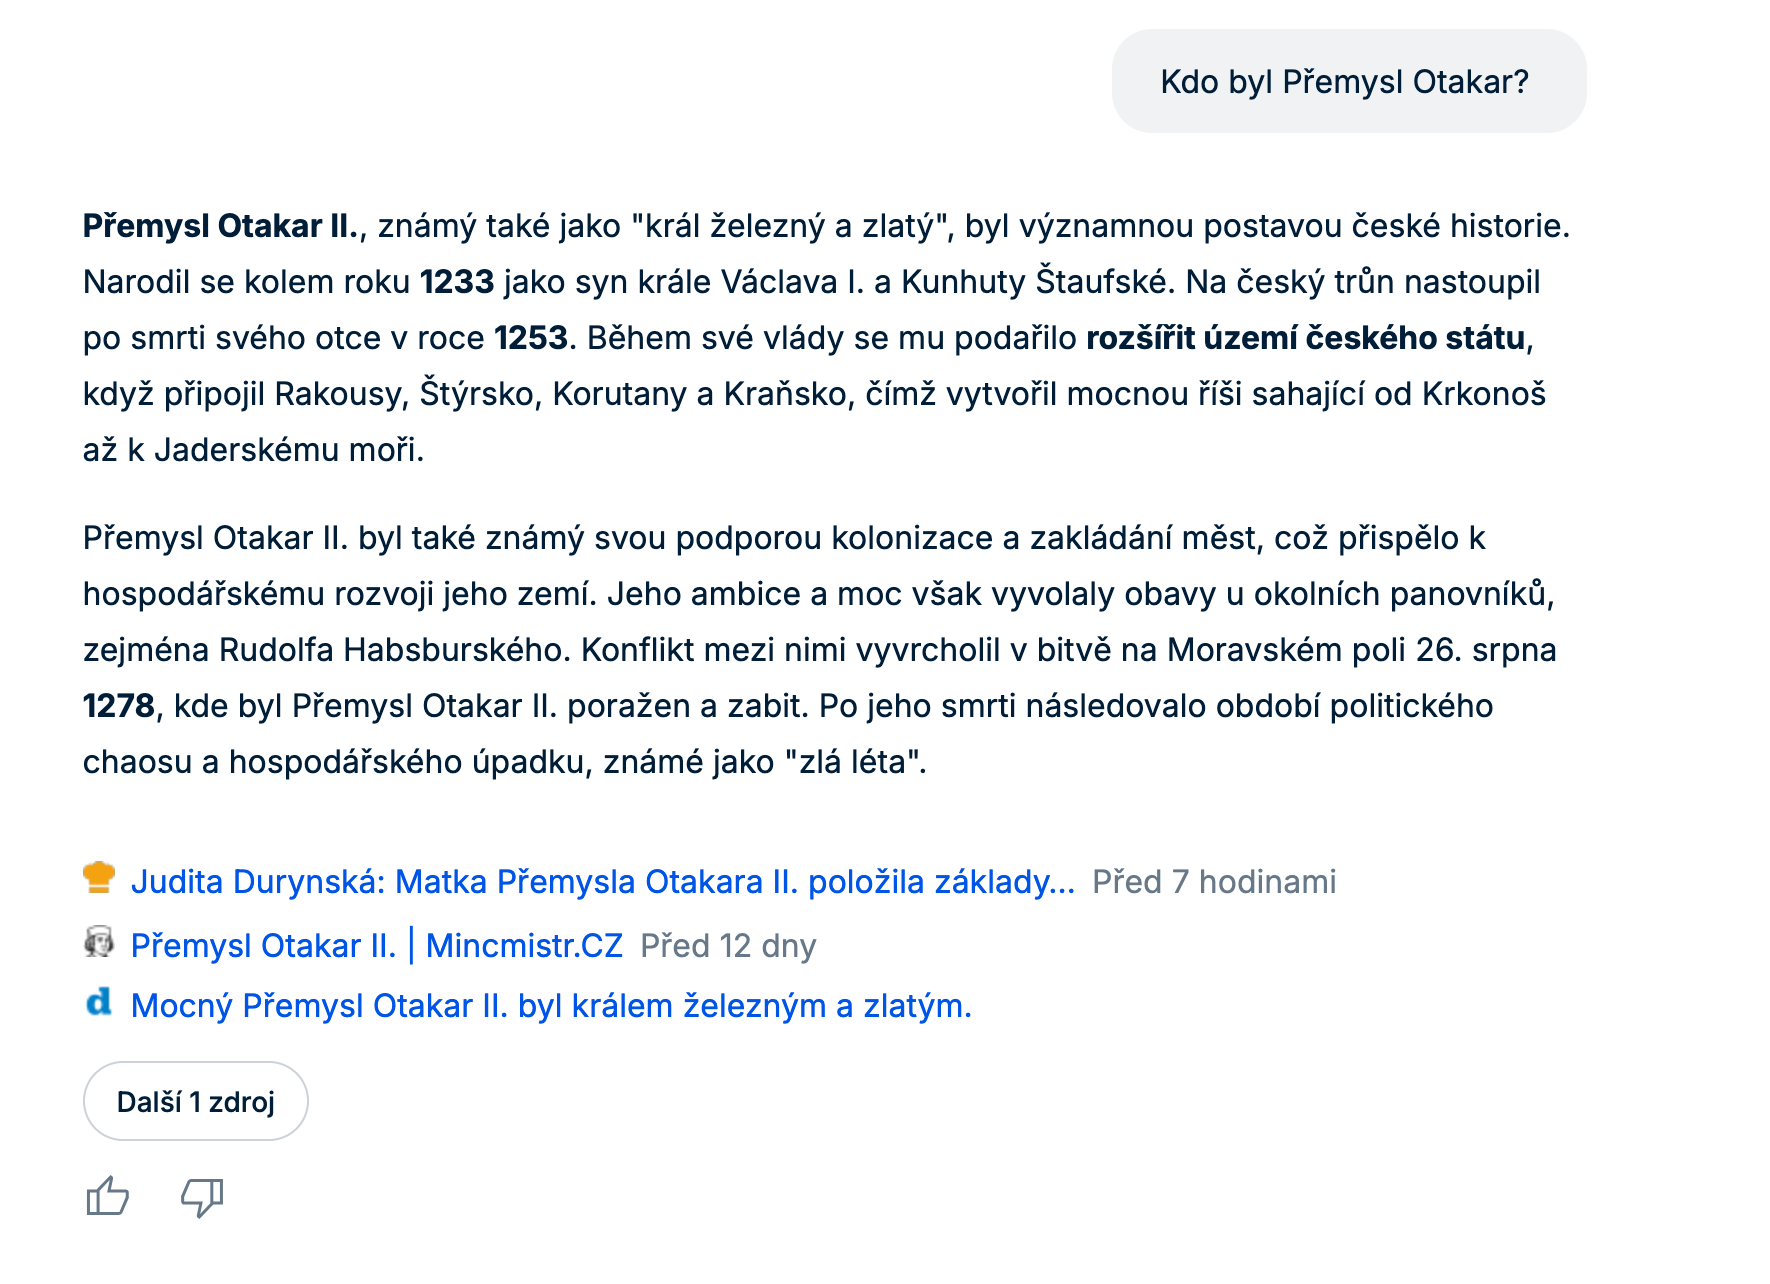Click the bold year 1278
Screen dimensions: 1770x1284
click(x=119, y=706)
